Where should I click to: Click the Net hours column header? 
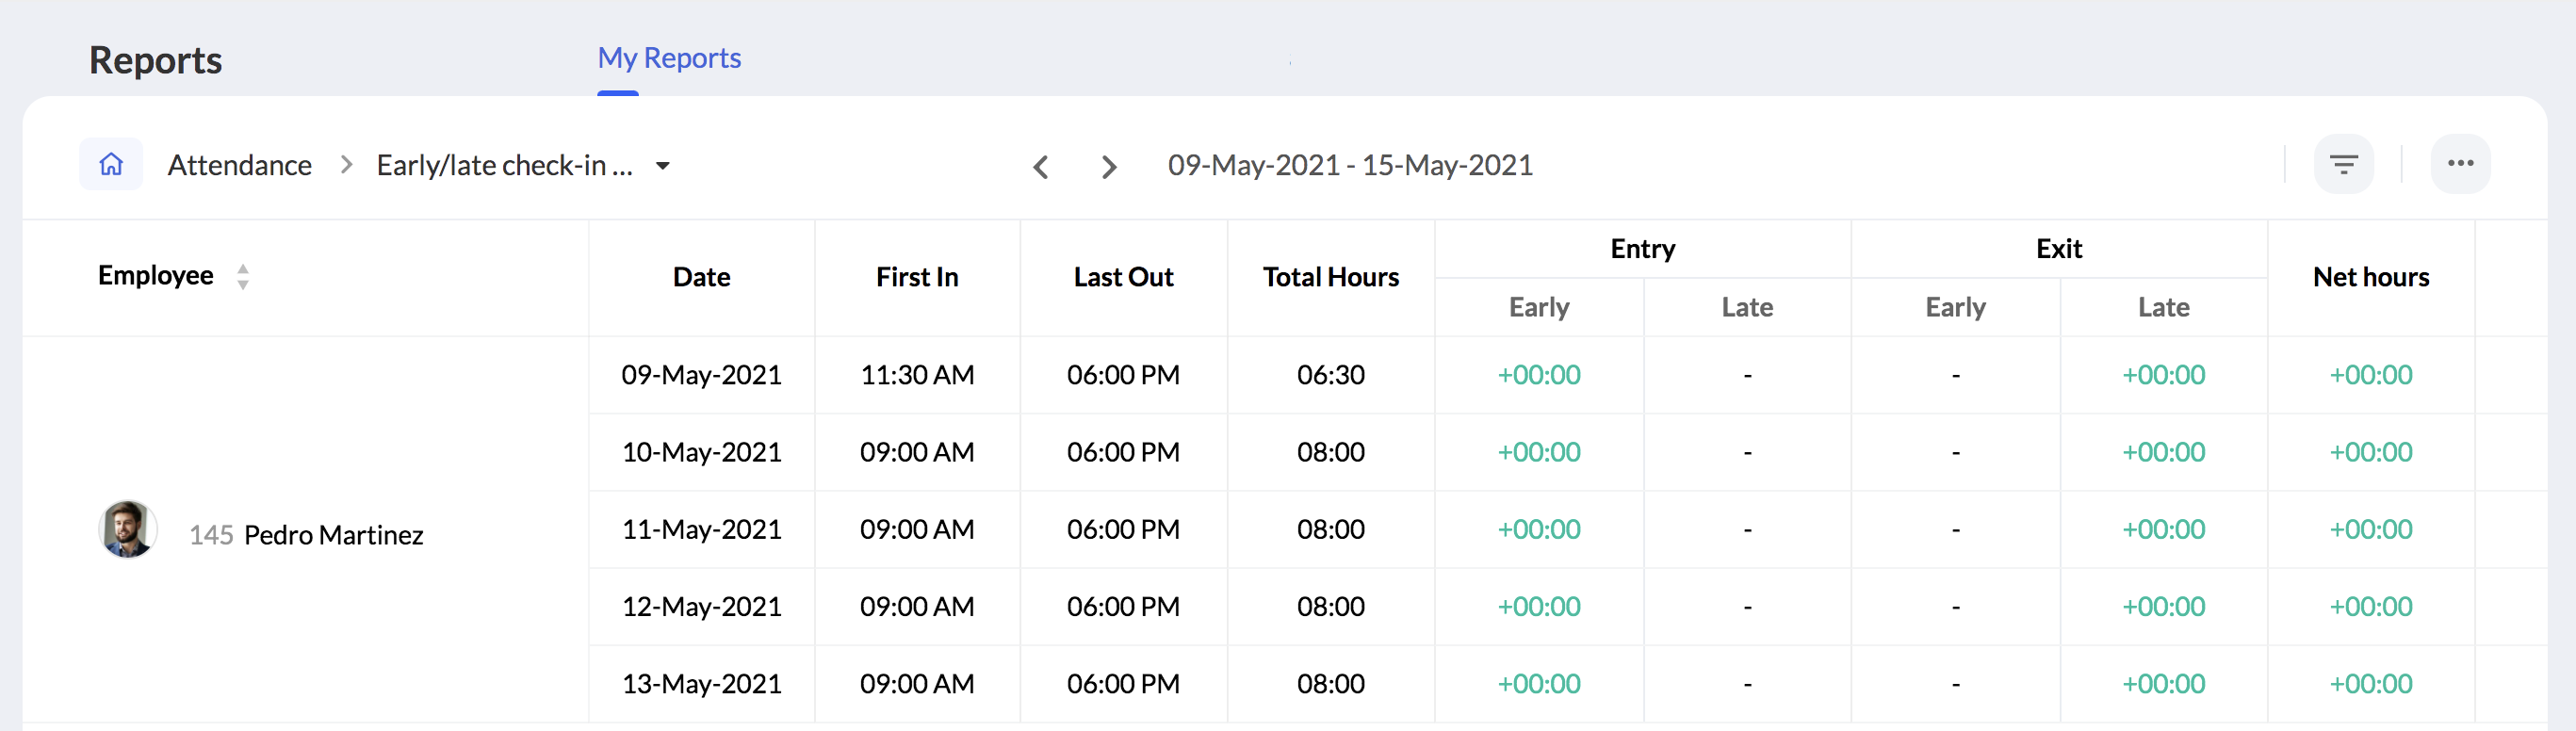click(x=2370, y=277)
